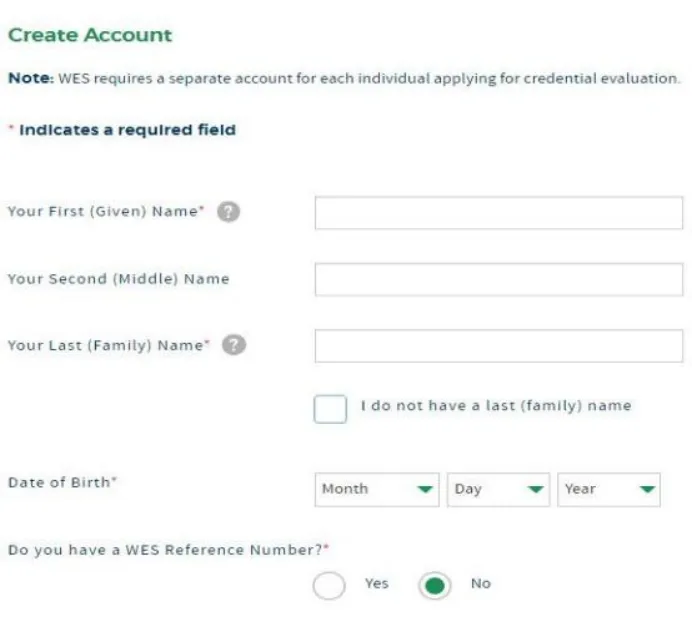
Task: Open help icon beside First (Given) Name
Action: pos(228,212)
